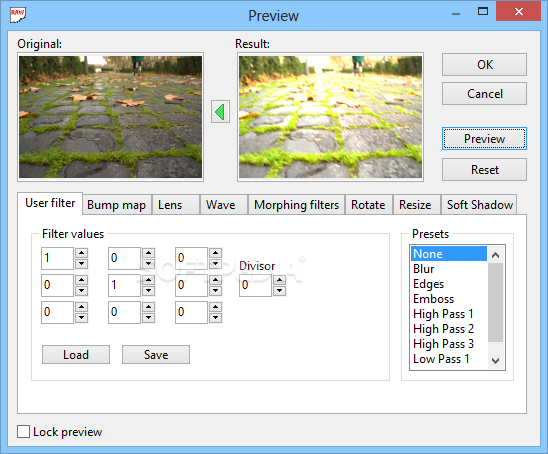Image resolution: width=548 pixels, height=454 pixels.
Task: Increase top-right filter value spinner
Action: coord(216,253)
